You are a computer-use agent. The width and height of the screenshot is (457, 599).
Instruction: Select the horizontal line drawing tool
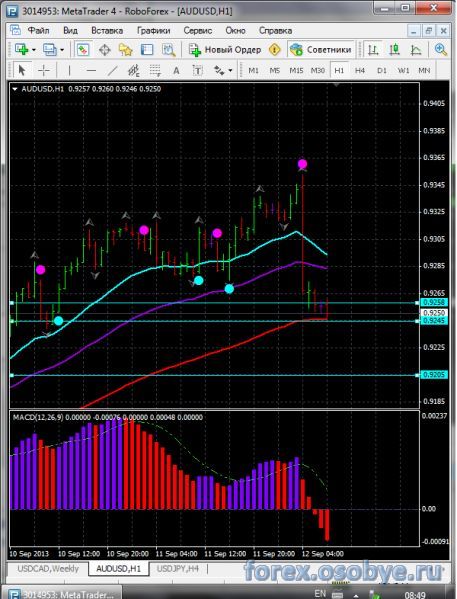(x=91, y=70)
